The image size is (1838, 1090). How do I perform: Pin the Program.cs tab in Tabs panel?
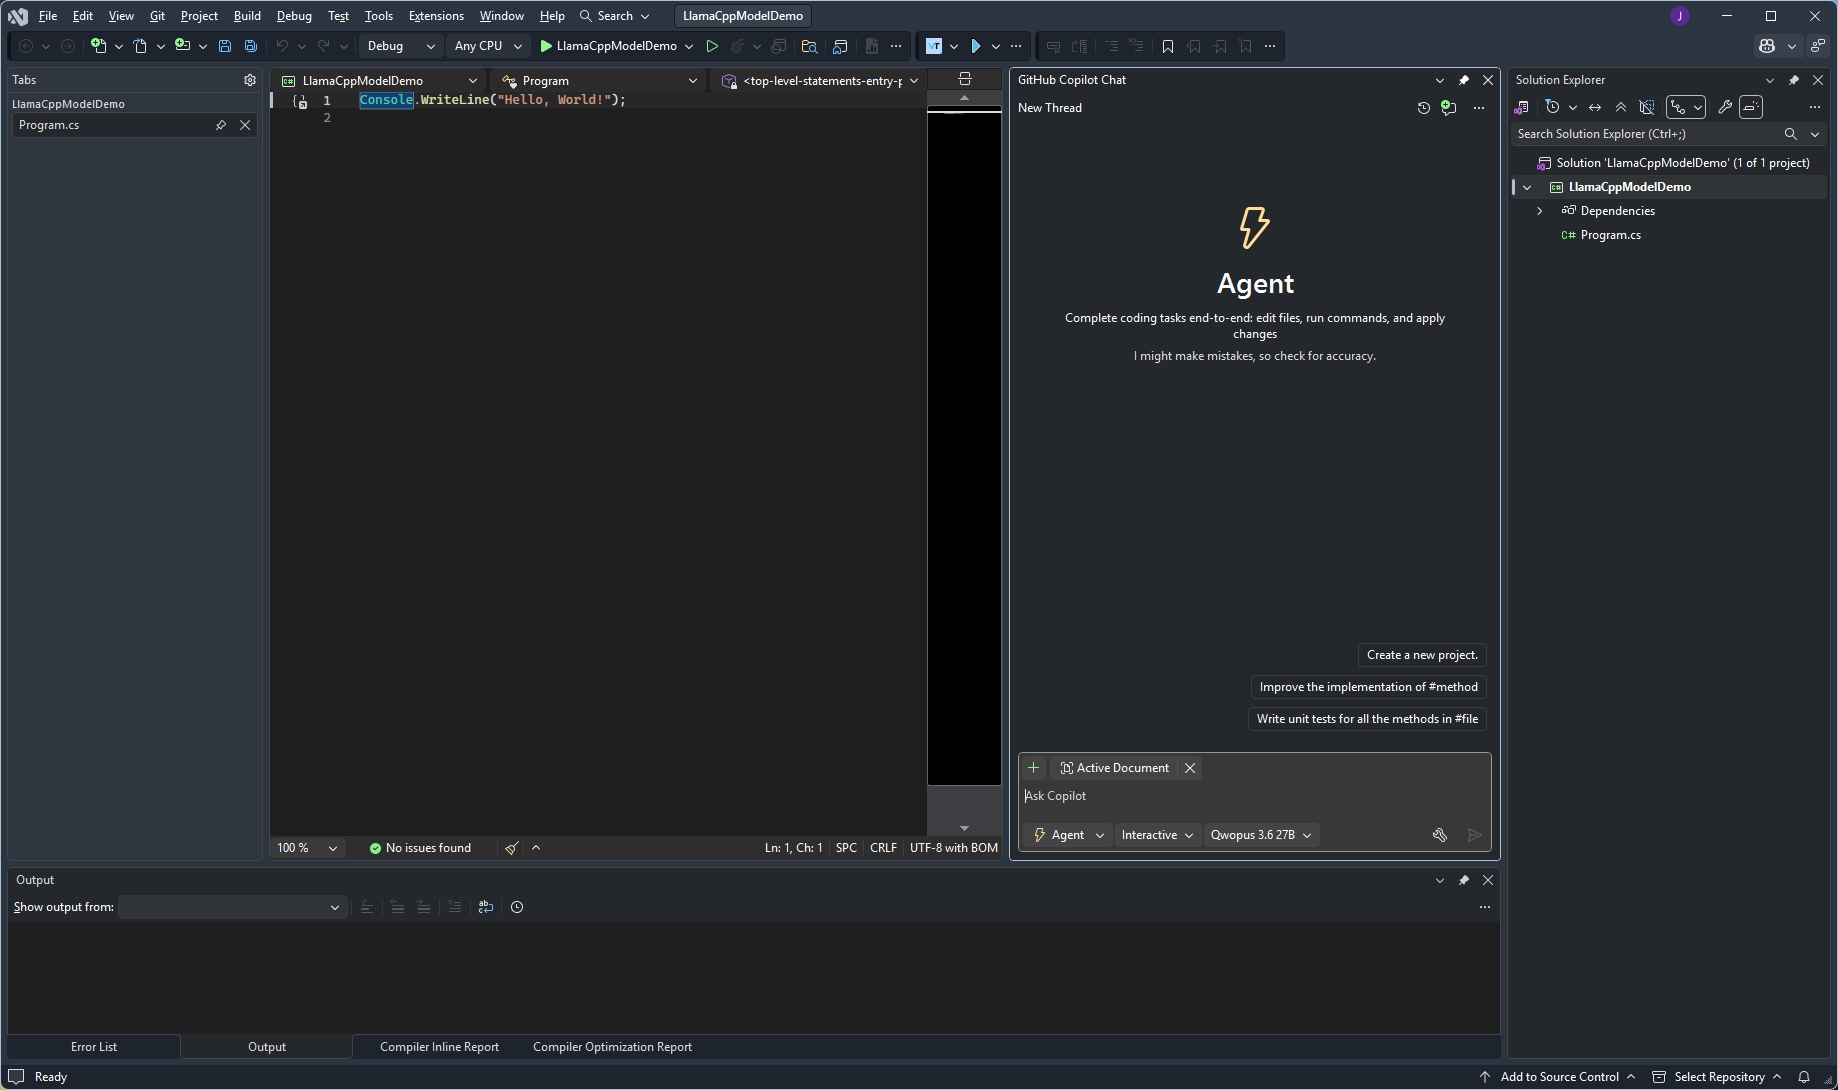coord(221,125)
